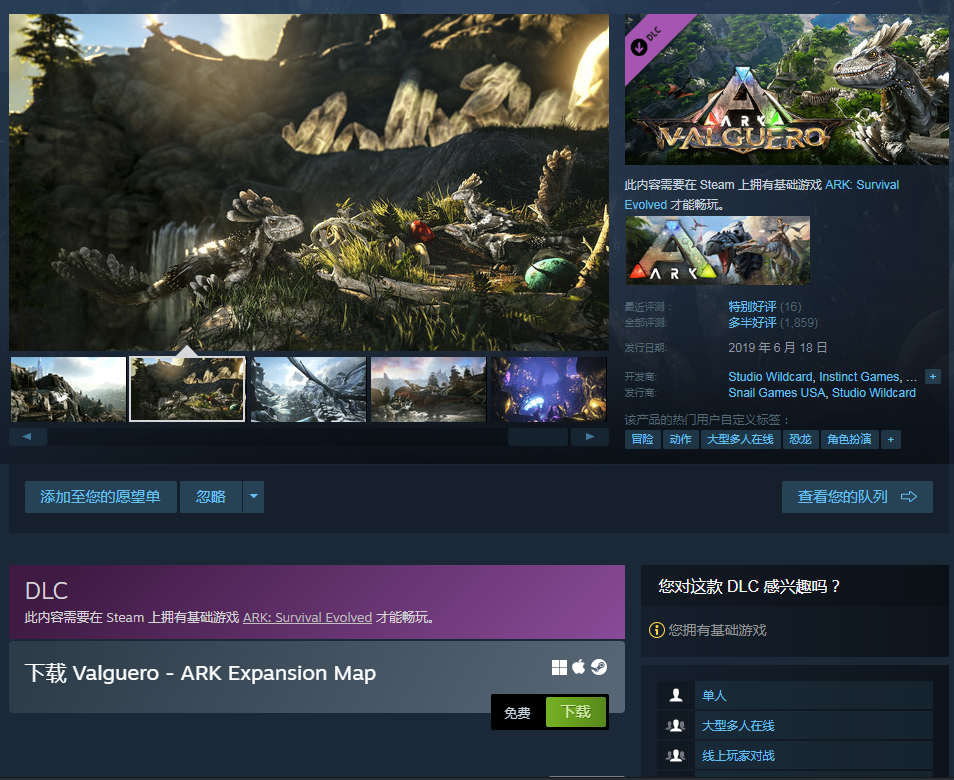View all reviews 多半好评
The height and width of the screenshot is (780, 954).
(x=752, y=322)
